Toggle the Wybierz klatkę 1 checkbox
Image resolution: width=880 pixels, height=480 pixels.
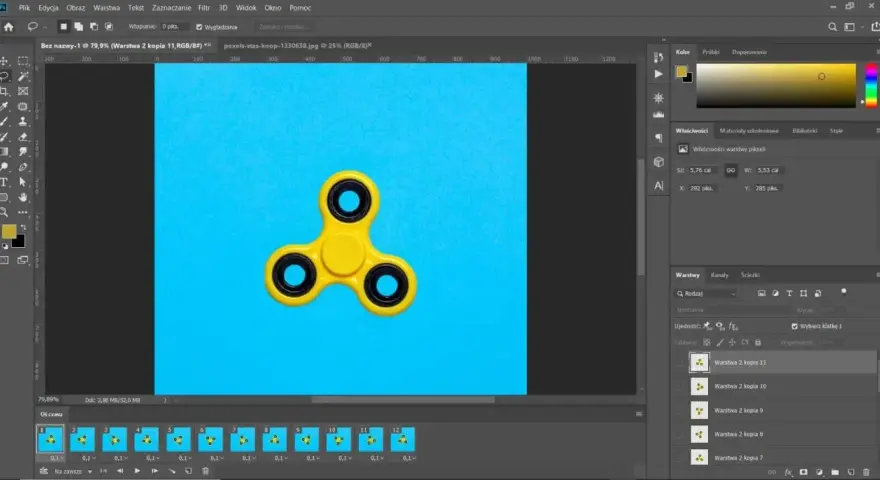[x=794, y=326]
